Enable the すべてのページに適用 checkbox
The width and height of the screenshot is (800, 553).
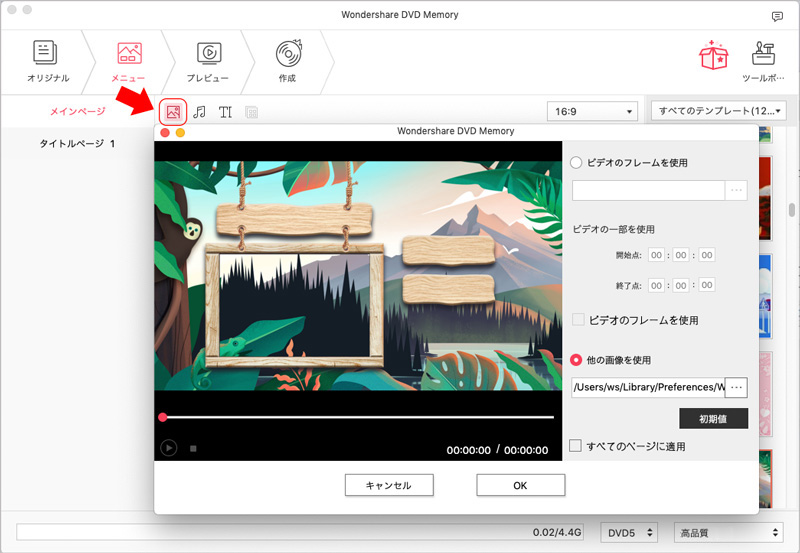[576, 445]
